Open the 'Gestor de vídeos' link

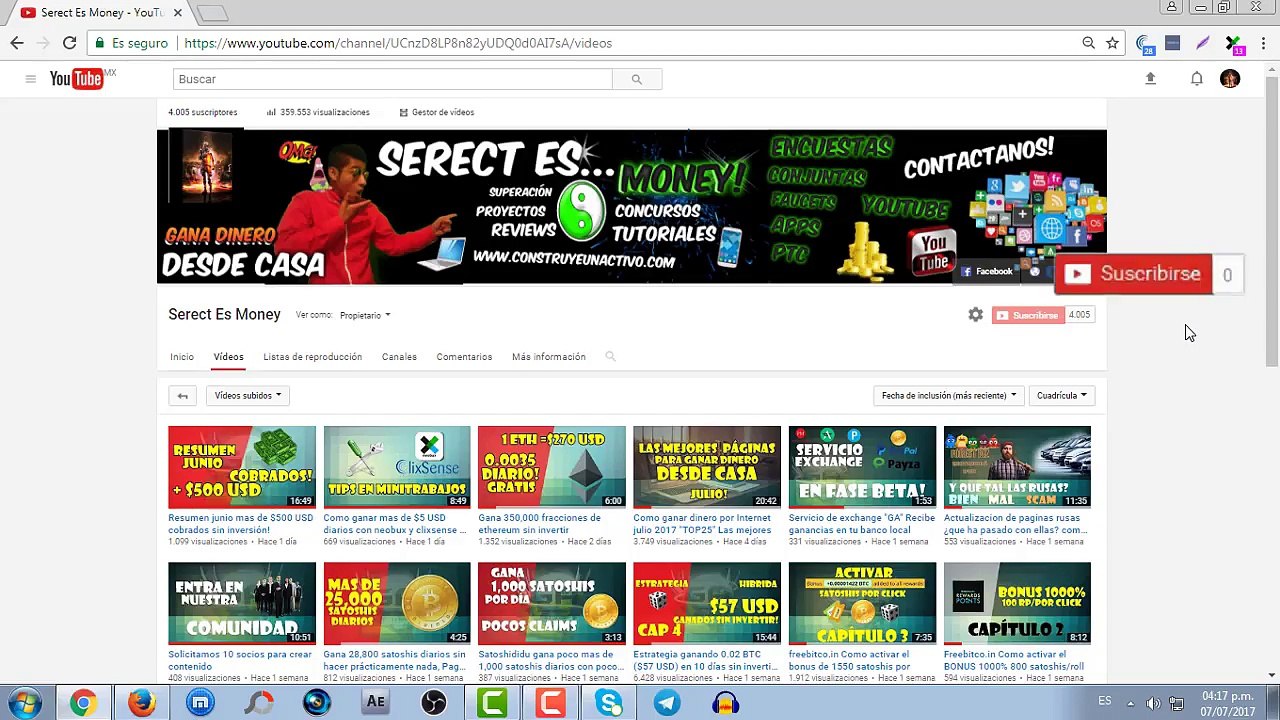pyautogui.click(x=437, y=112)
